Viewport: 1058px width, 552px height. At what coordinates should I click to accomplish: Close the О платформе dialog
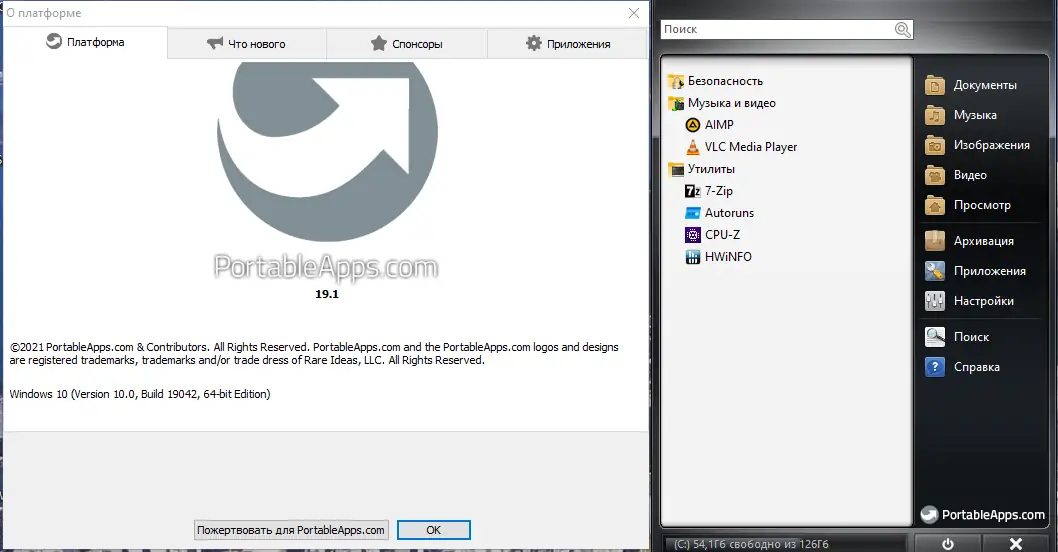[634, 13]
